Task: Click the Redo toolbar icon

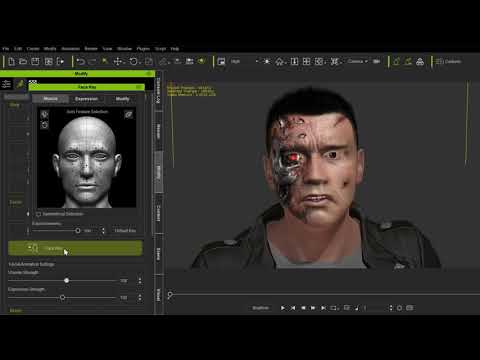Action: [92, 62]
